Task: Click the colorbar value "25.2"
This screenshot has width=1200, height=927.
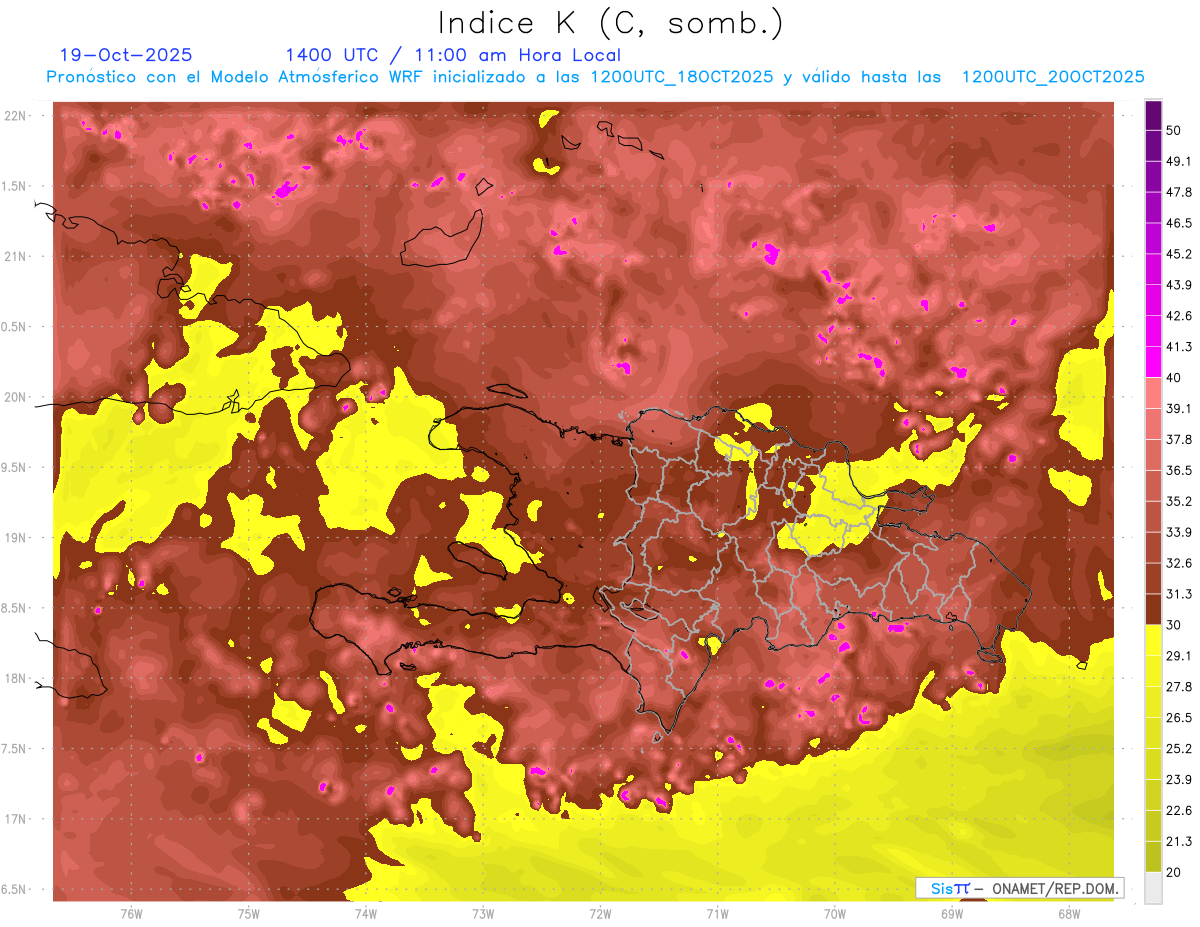Action: tap(1180, 749)
